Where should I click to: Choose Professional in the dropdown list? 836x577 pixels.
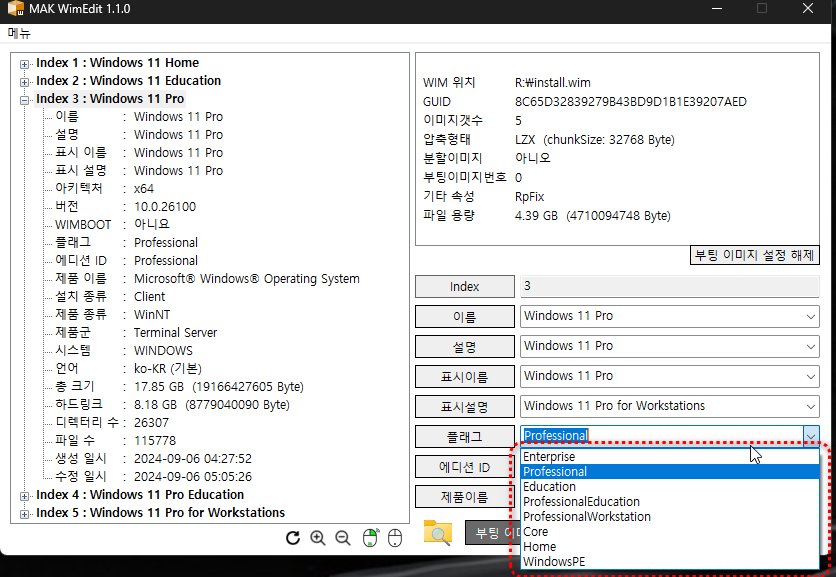click(670, 471)
